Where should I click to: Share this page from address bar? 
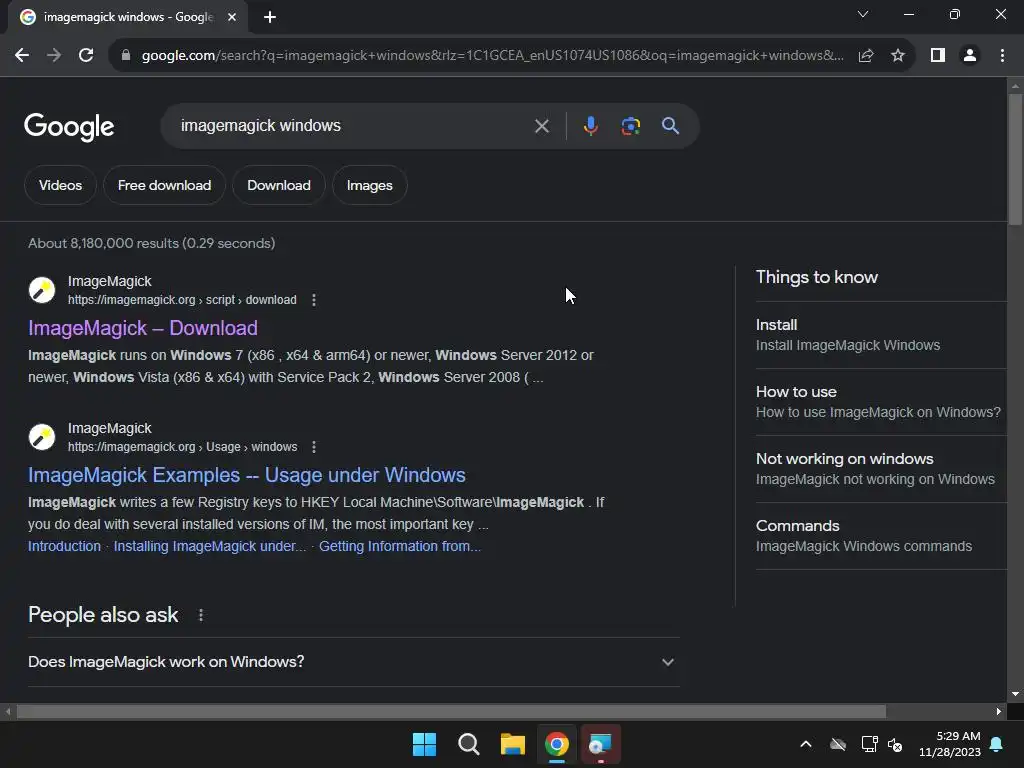[866, 56]
